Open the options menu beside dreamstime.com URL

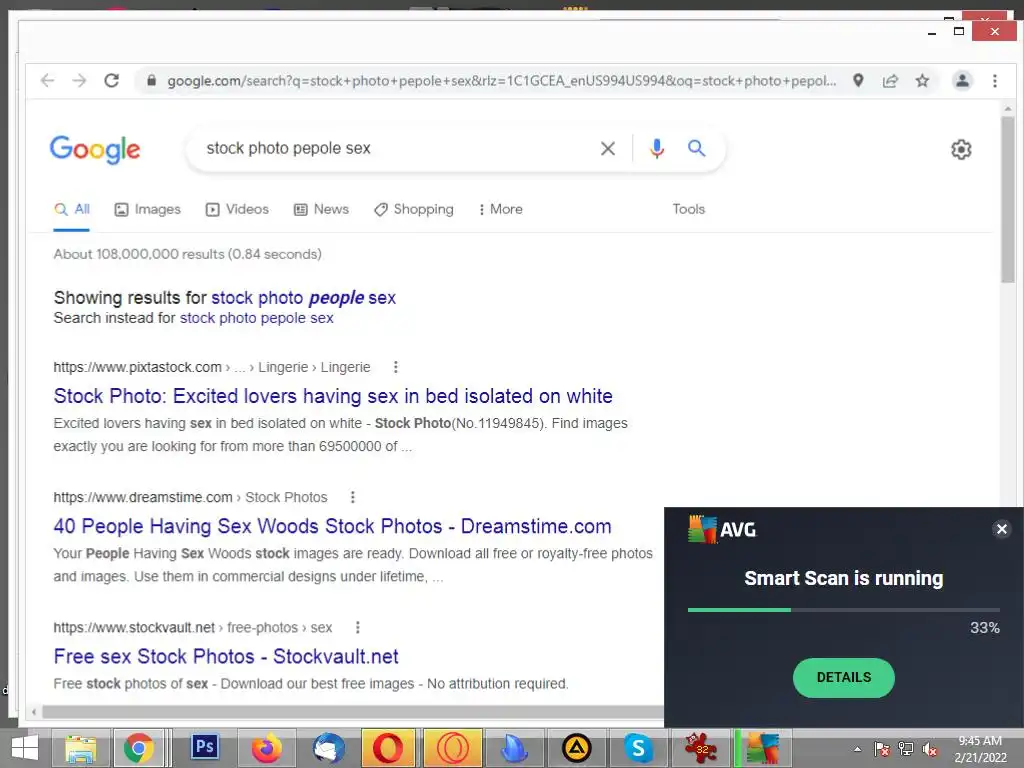[353, 497]
